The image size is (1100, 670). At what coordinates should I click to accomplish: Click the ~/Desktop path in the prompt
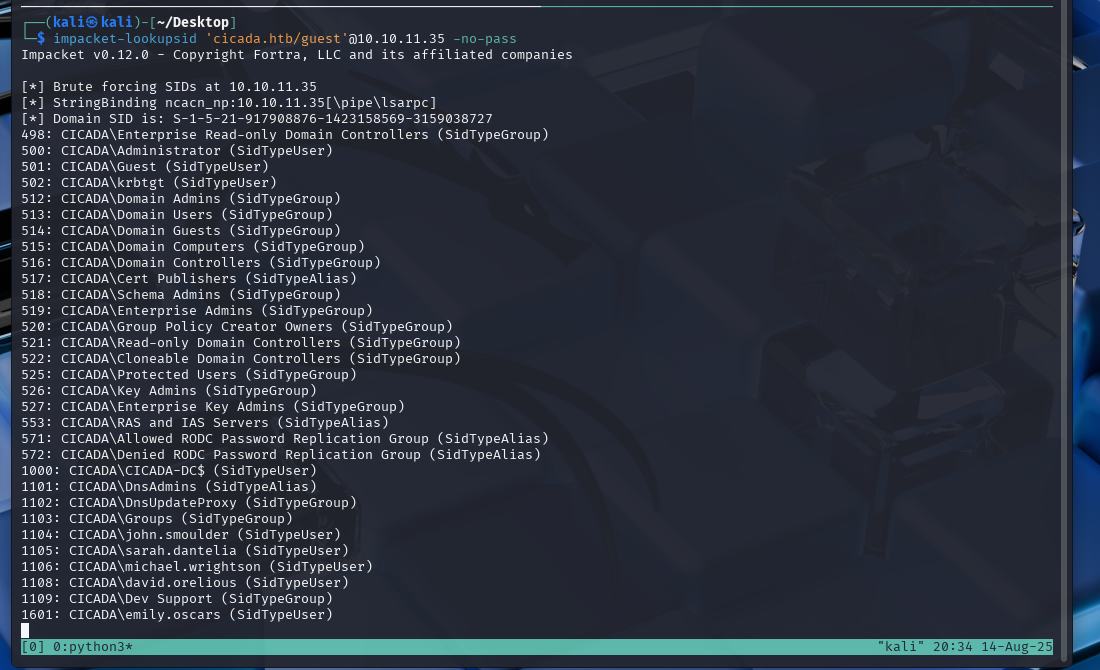click(x=193, y=22)
